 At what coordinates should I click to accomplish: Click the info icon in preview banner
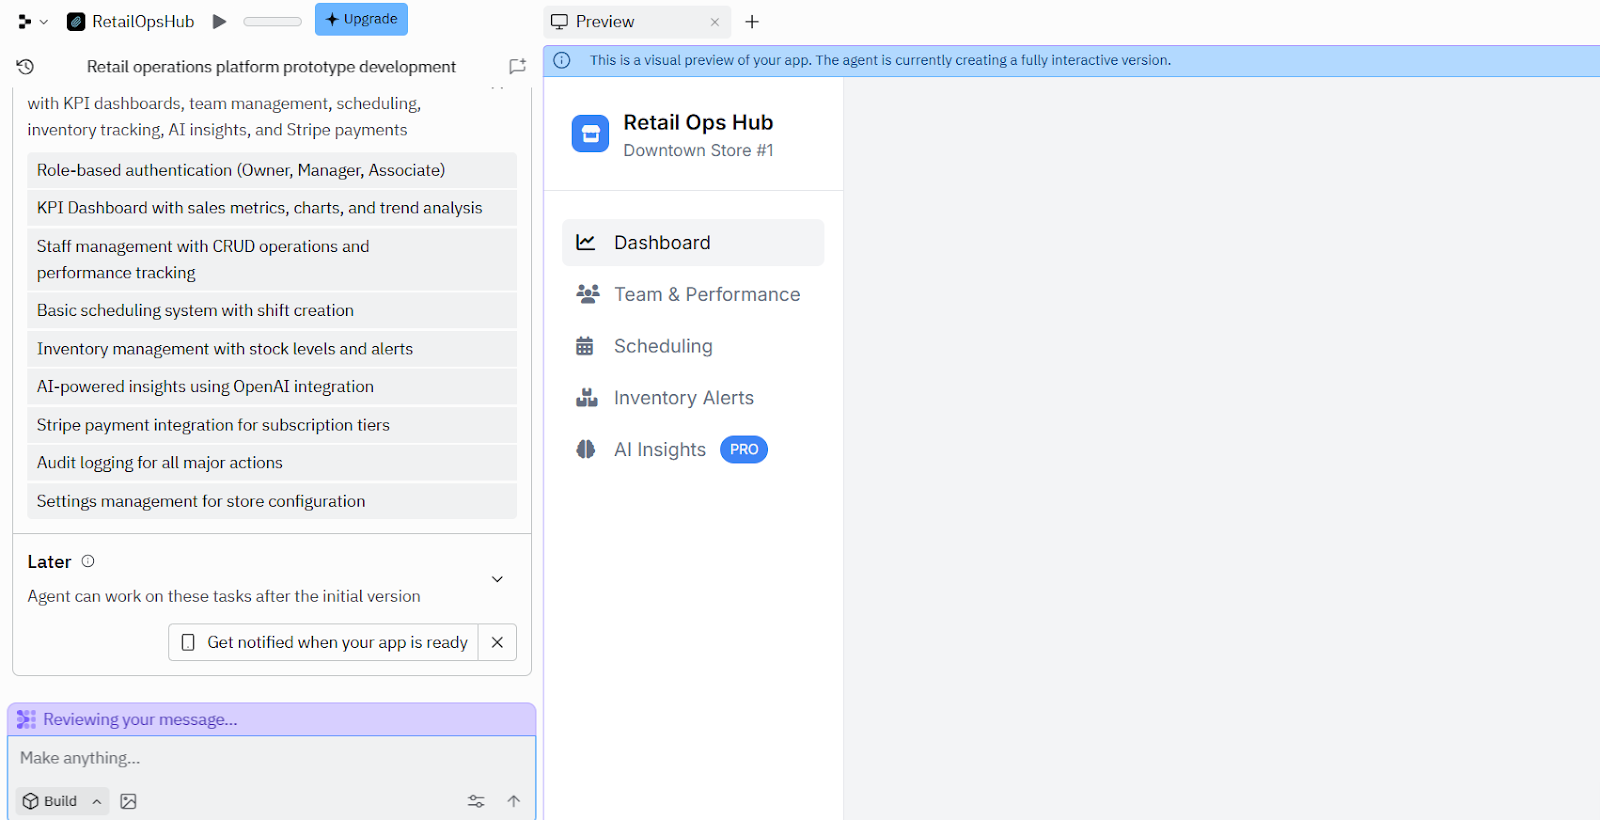(x=562, y=61)
